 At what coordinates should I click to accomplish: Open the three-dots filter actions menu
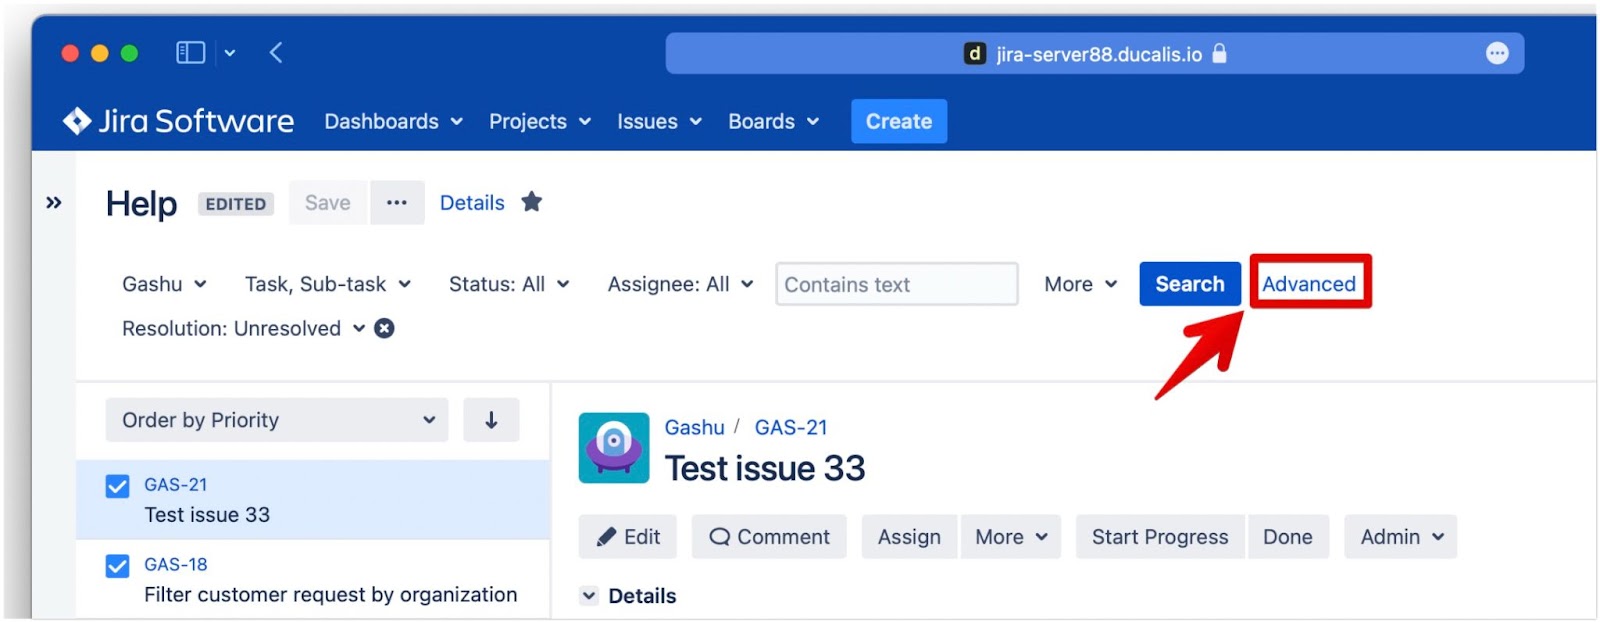[x=397, y=202]
